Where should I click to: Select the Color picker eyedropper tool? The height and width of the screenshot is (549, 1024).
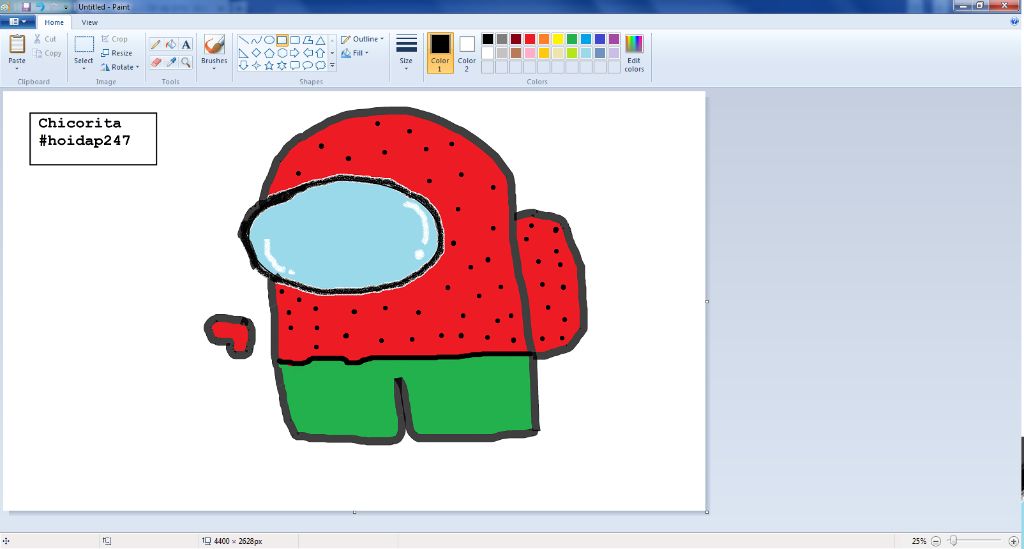click(x=170, y=62)
